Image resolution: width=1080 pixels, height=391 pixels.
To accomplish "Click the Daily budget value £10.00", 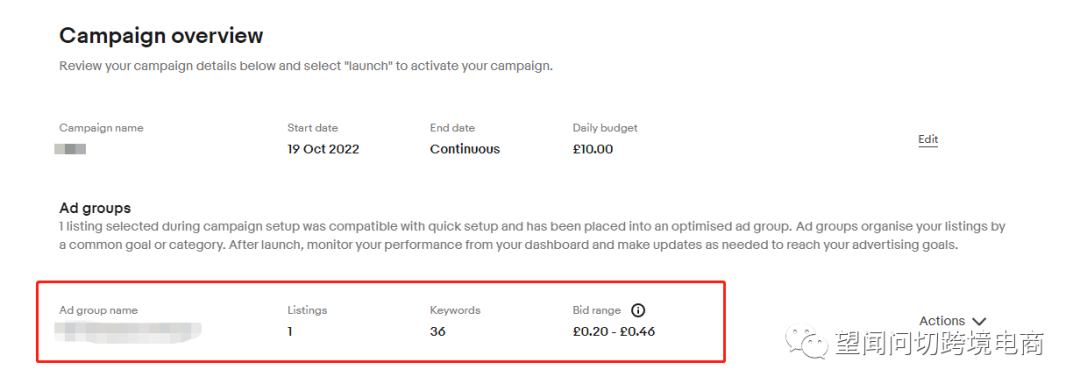I will [x=592, y=149].
